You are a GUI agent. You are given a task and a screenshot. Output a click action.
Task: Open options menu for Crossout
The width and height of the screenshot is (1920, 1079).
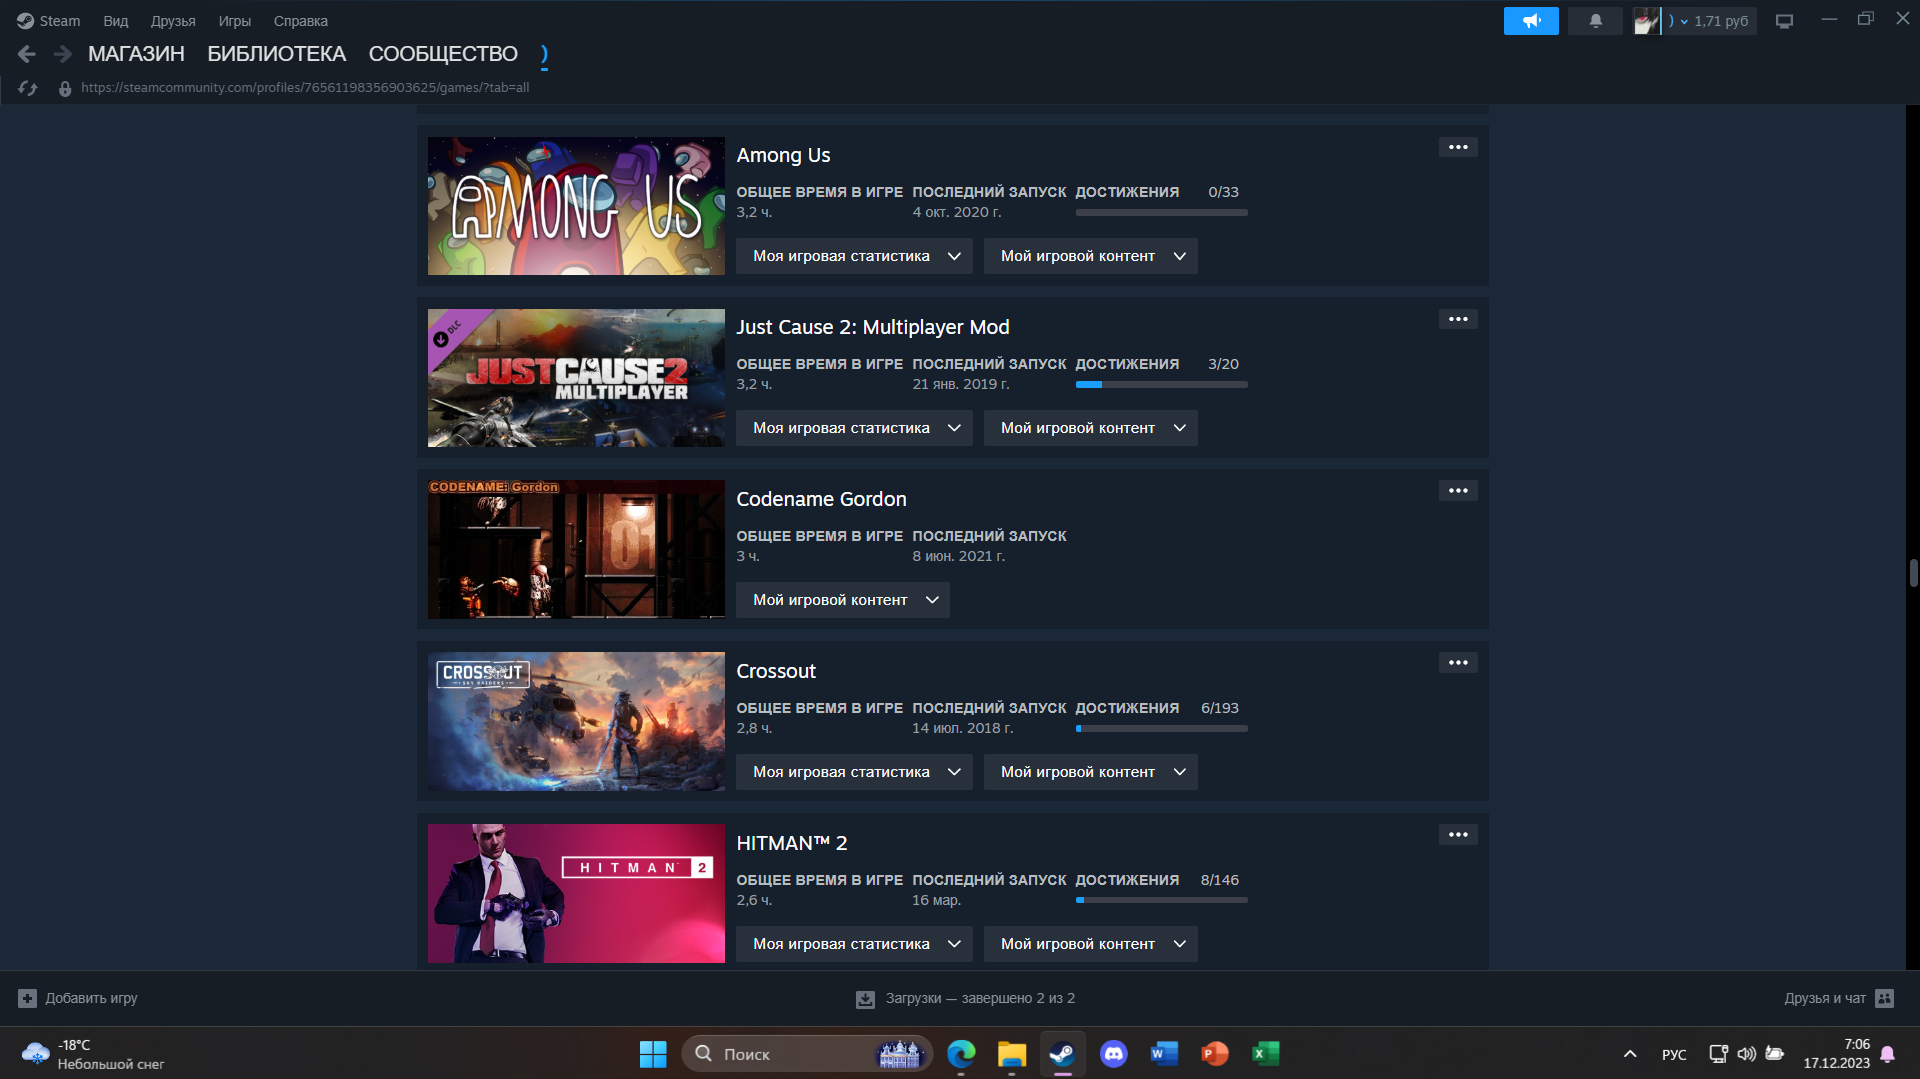pyautogui.click(x=1458, y=663)
